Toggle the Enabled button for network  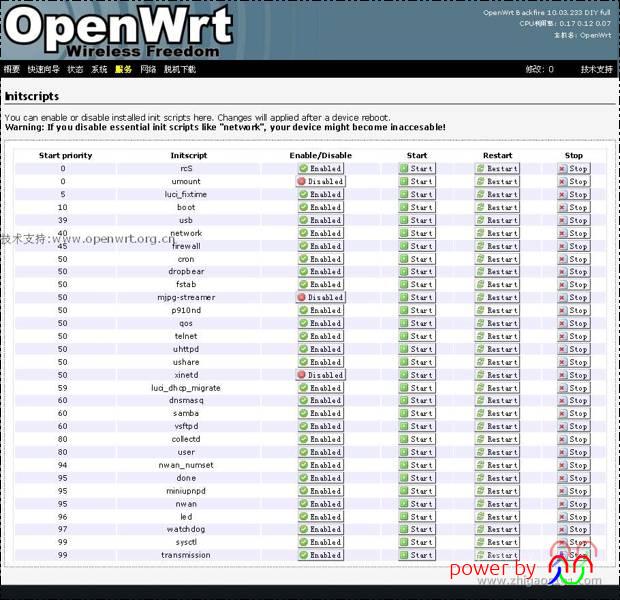click(x=321, y=233)
